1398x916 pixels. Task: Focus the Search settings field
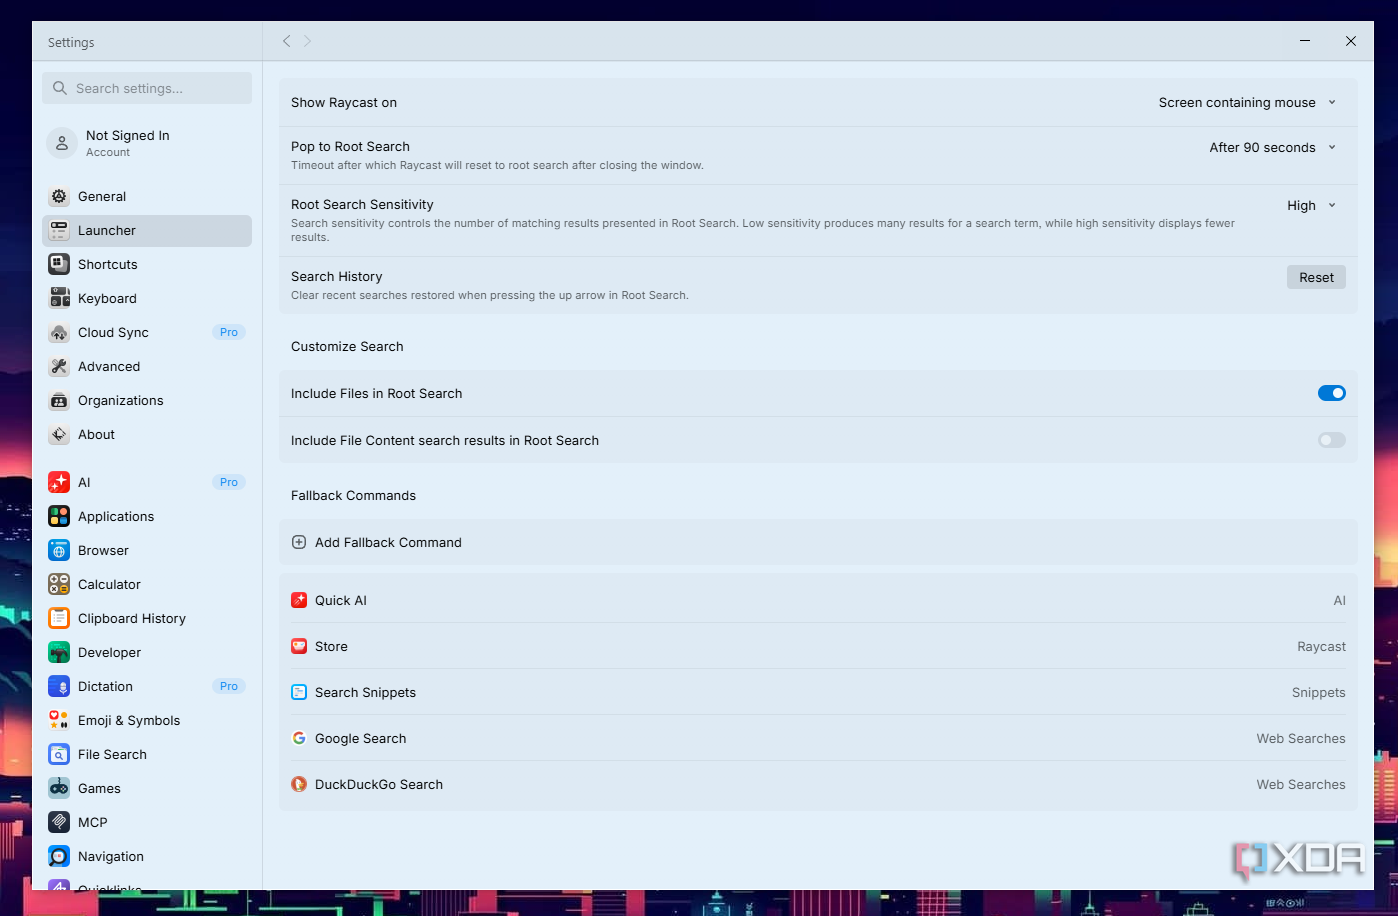coord(147,88)
